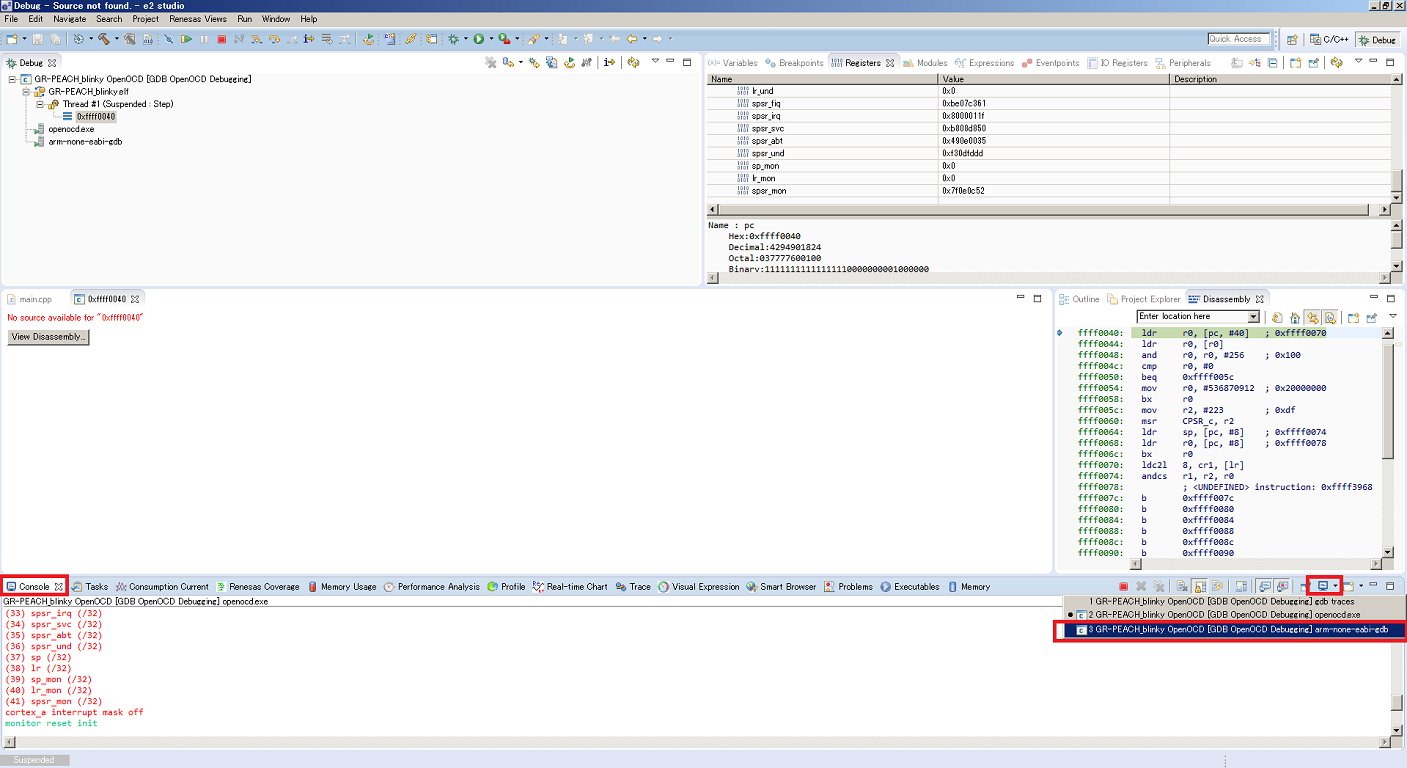This screenshot has height=768, width=1407.
Task: Click Step Over in the main toolbar
Action: pos(274,39)
